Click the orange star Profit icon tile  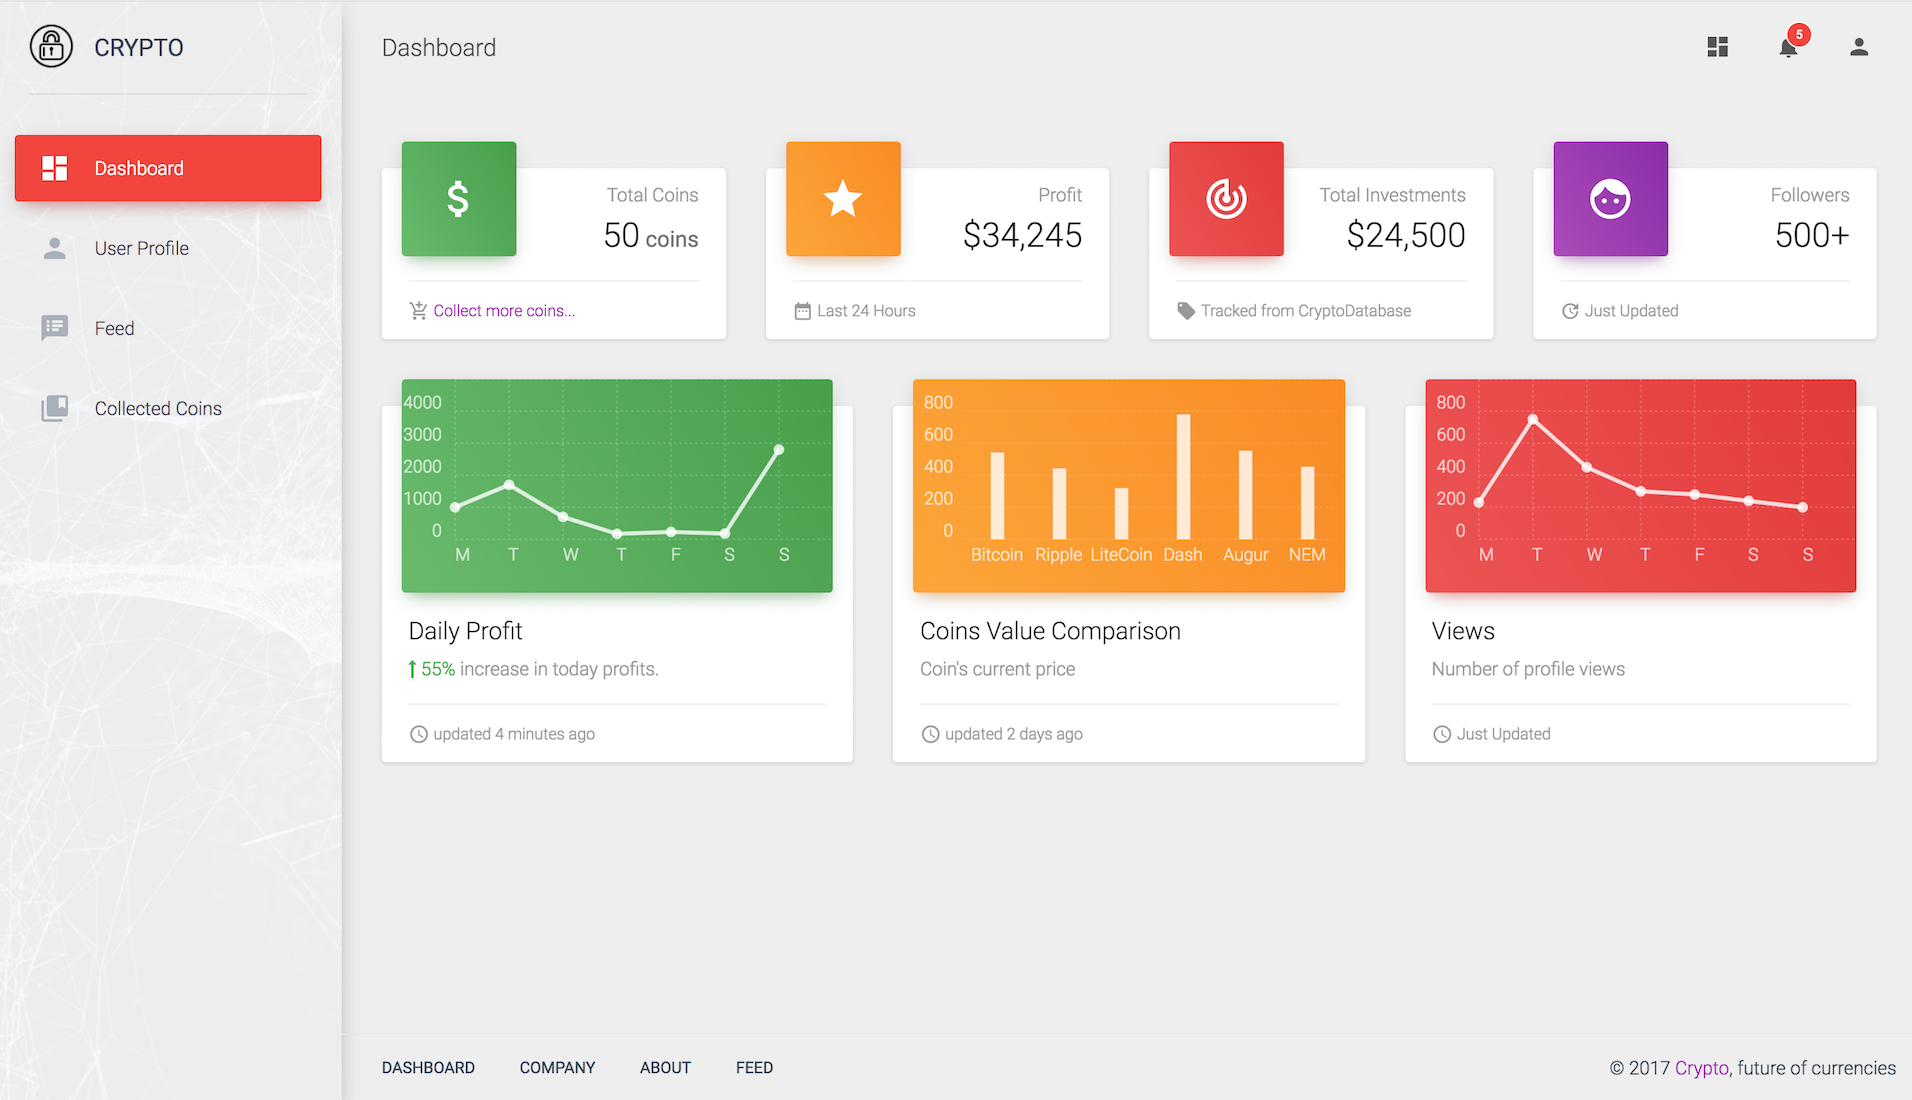(843, 199)
